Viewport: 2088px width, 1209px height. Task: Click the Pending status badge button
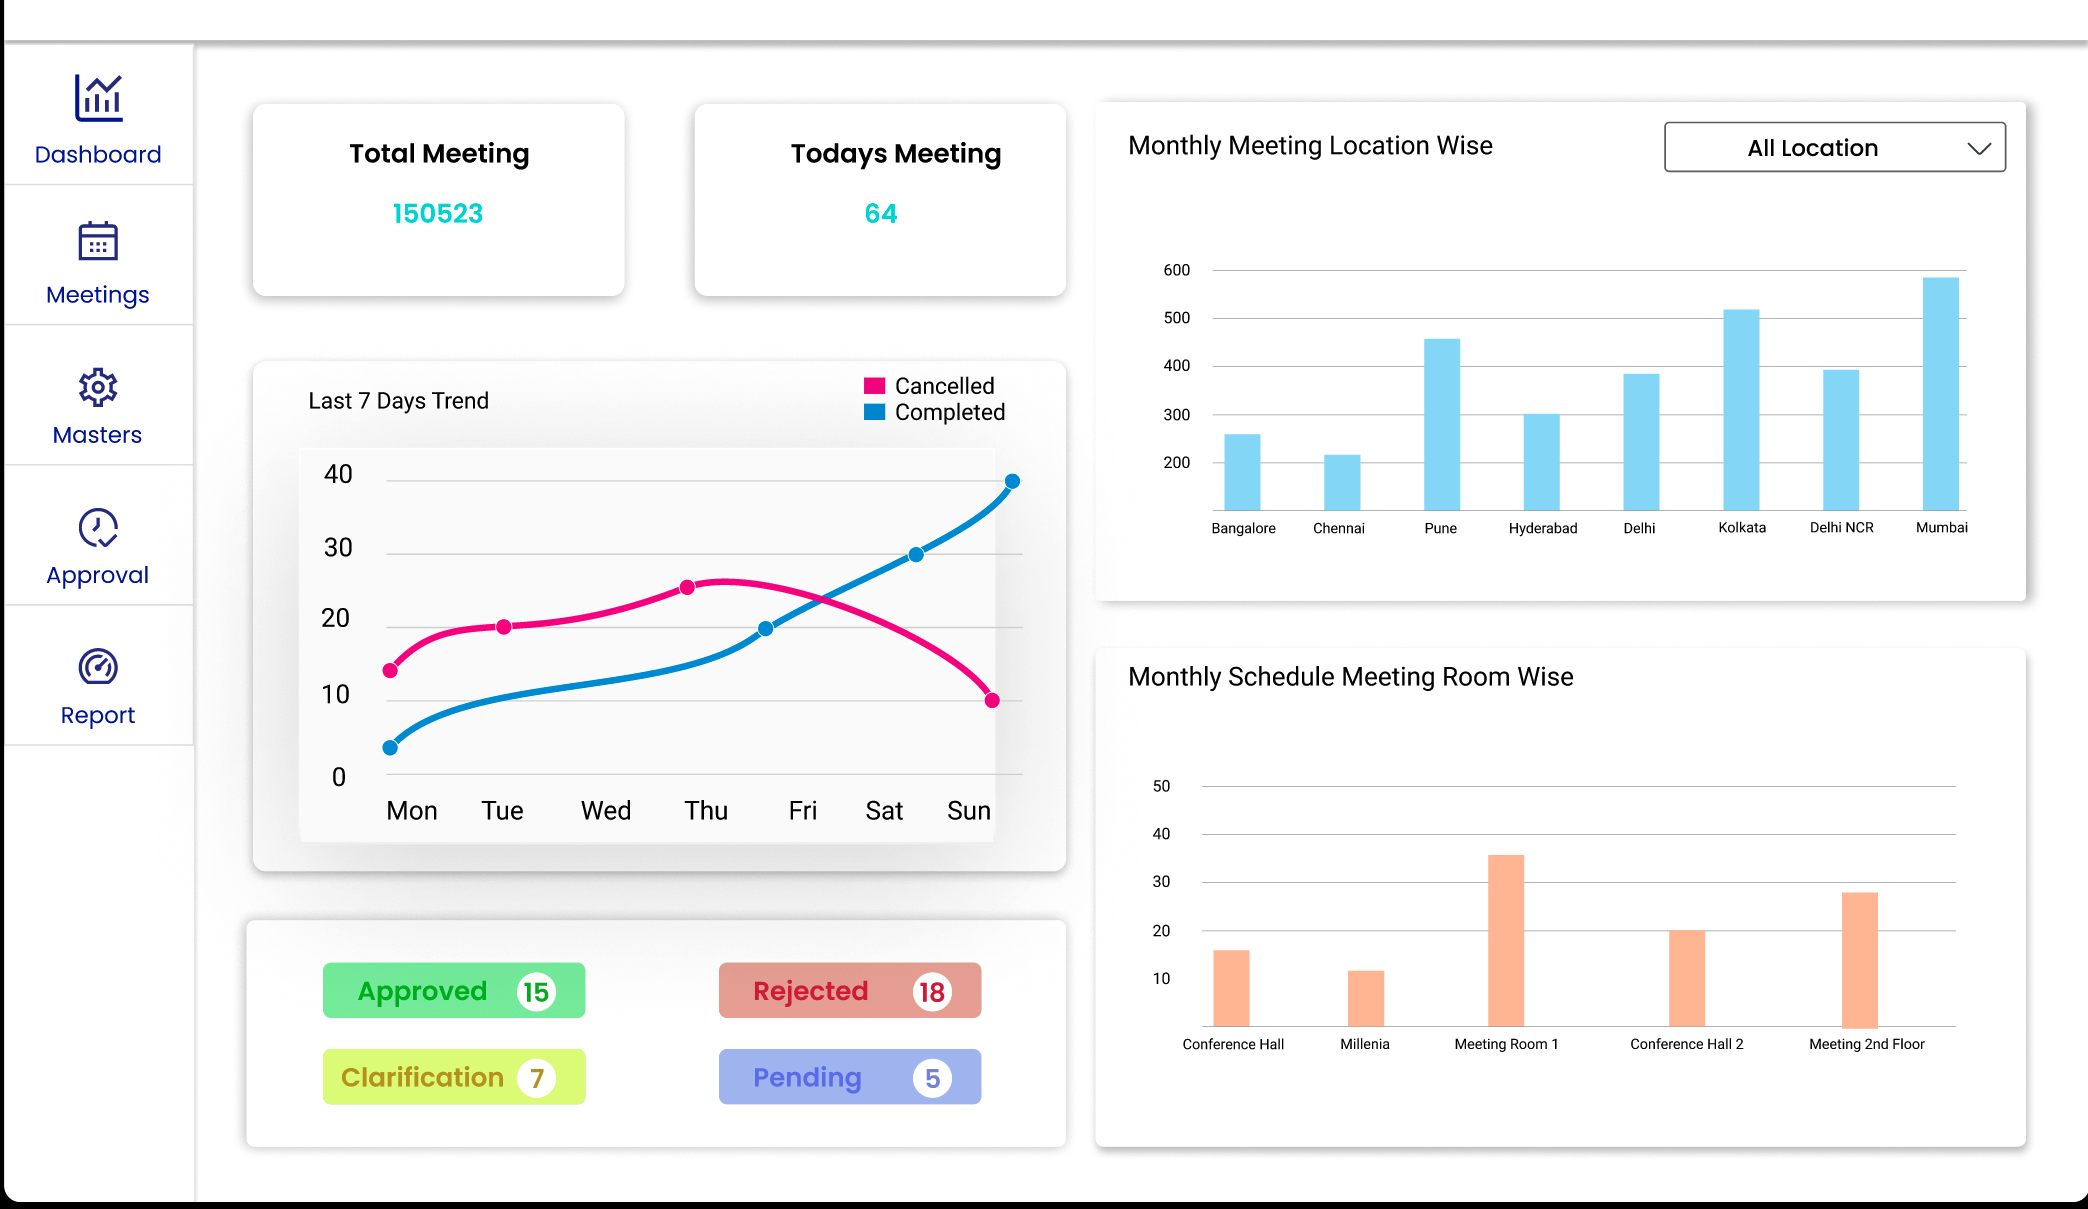(848, 1075)
